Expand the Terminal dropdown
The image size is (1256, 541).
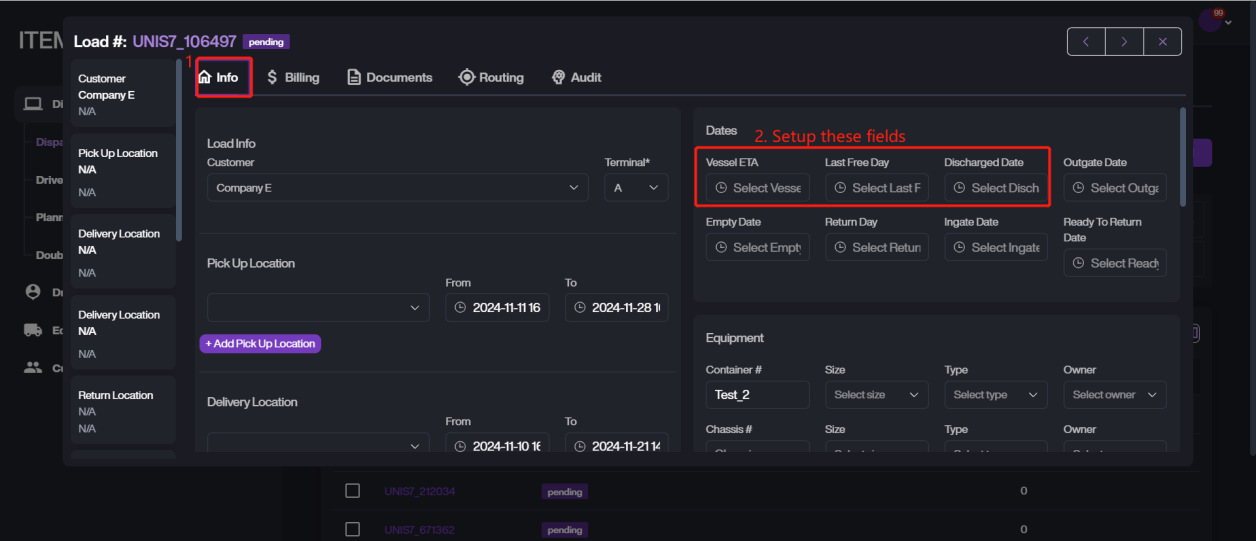pos(636,187)
